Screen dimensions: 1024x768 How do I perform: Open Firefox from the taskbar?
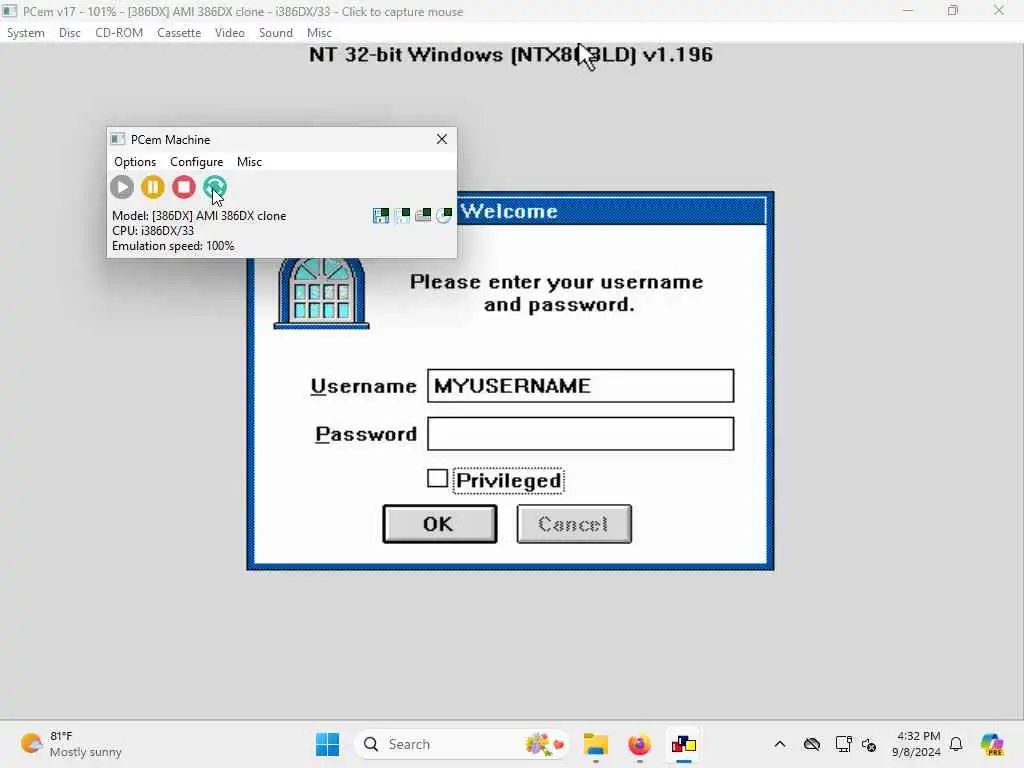coord(639,744)
